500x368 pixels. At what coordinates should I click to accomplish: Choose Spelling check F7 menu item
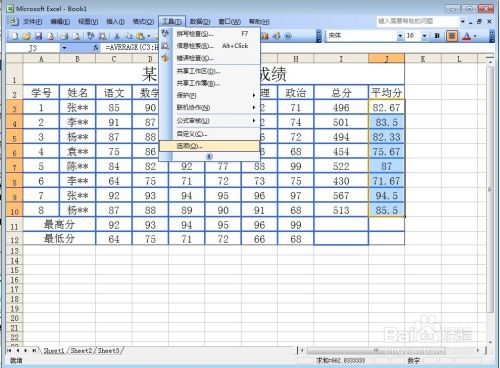pos(210,34)
